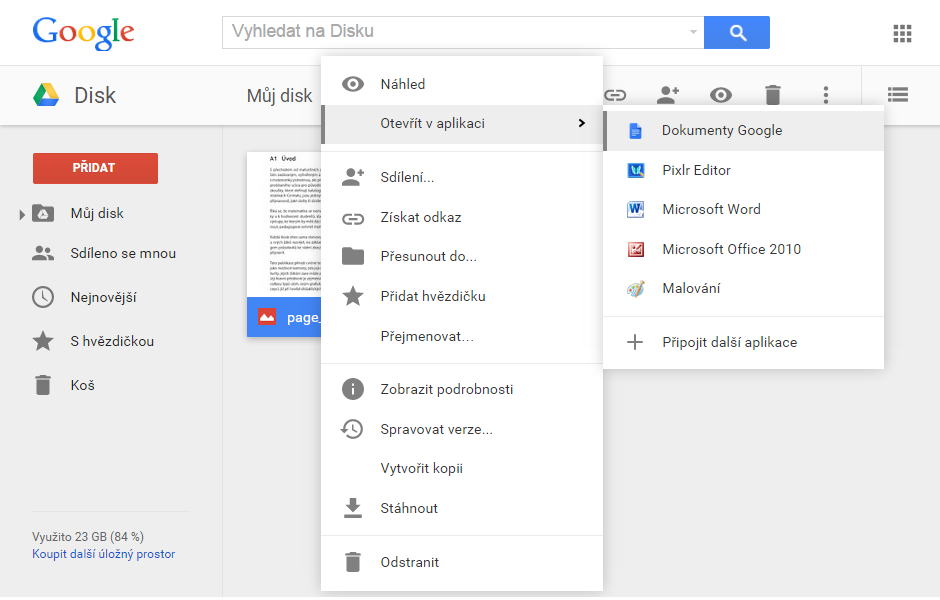
Task: Click the person-plus icon next to Sdílení
Action: [352, 177]
